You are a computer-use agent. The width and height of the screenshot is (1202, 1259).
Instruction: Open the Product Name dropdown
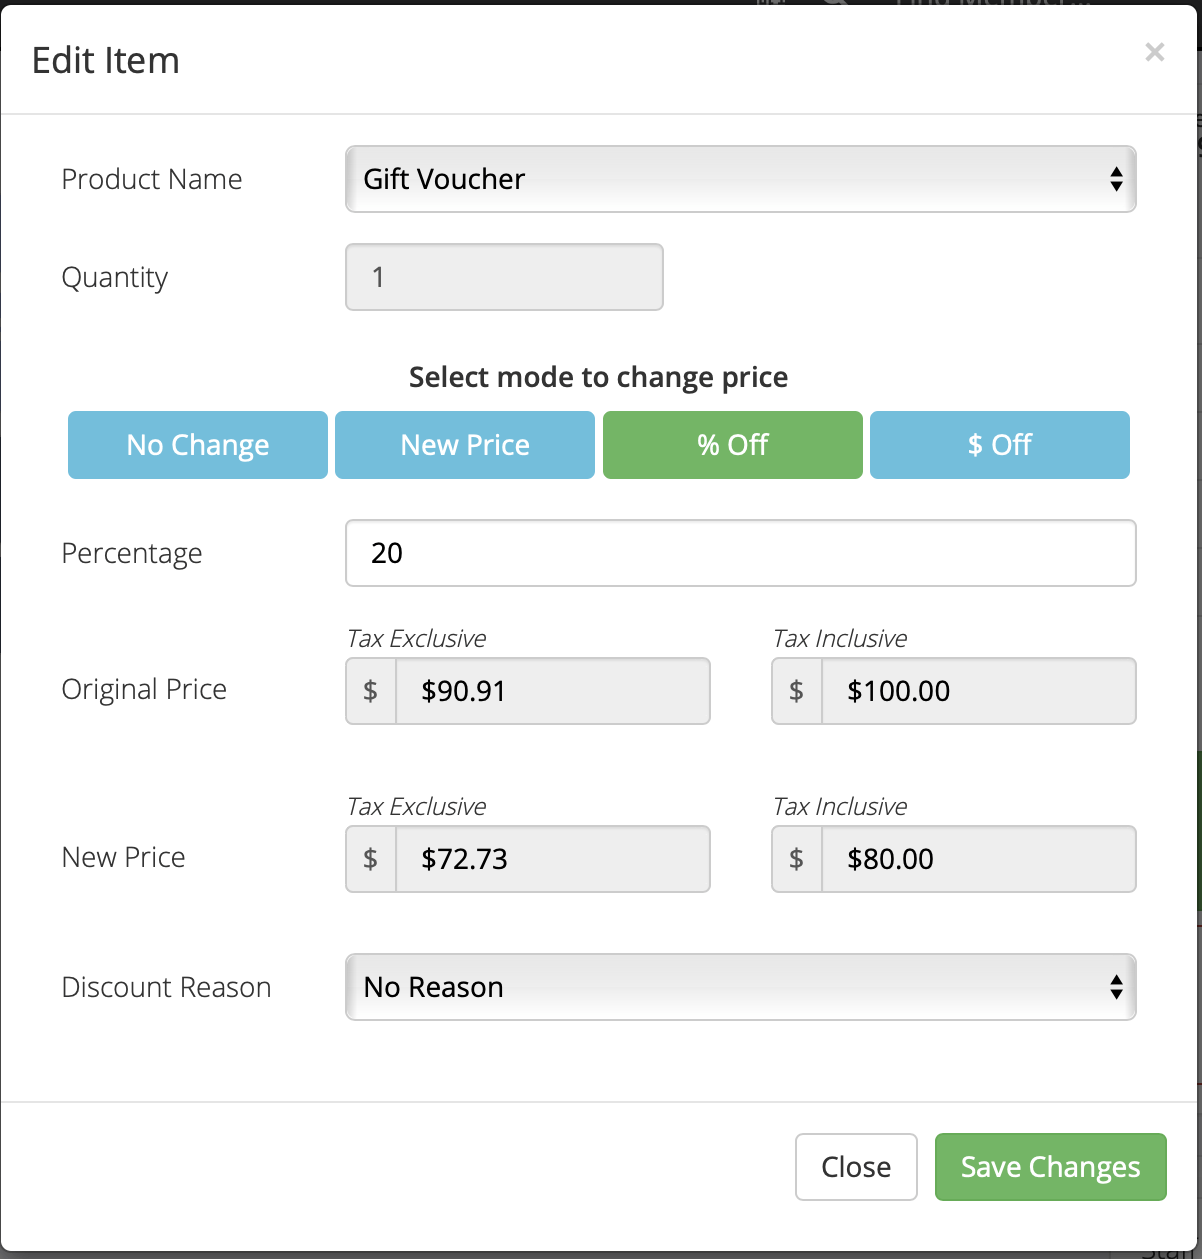pos(740,179)
